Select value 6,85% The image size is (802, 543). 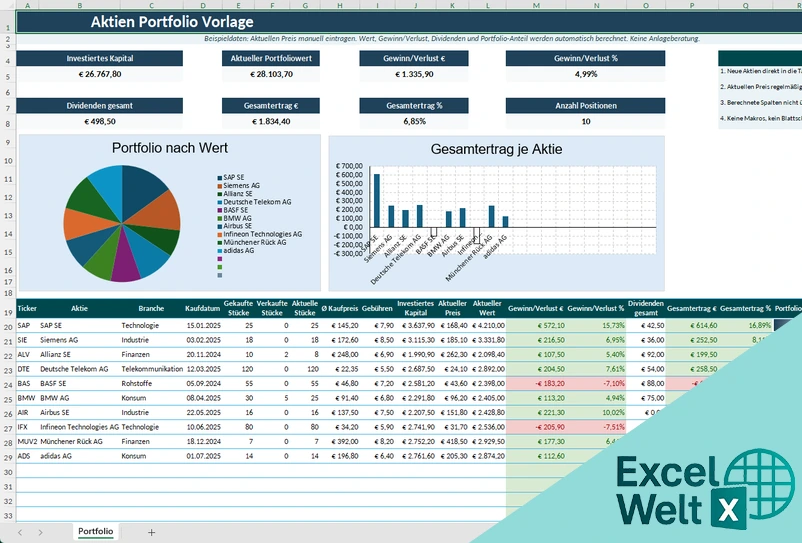click(414, 122)
